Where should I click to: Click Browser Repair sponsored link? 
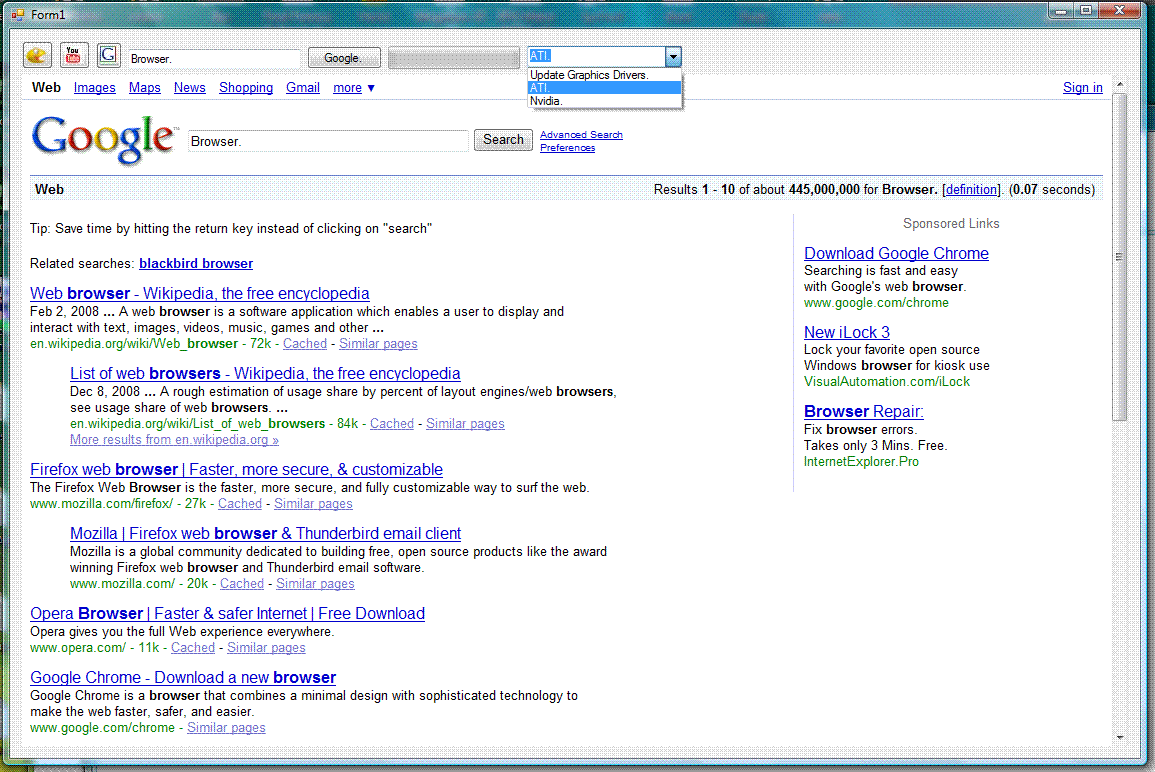863,412
